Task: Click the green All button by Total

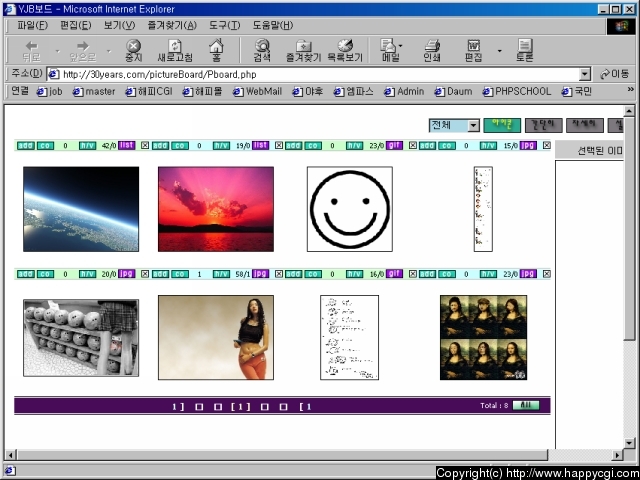Action: point(526,405)
